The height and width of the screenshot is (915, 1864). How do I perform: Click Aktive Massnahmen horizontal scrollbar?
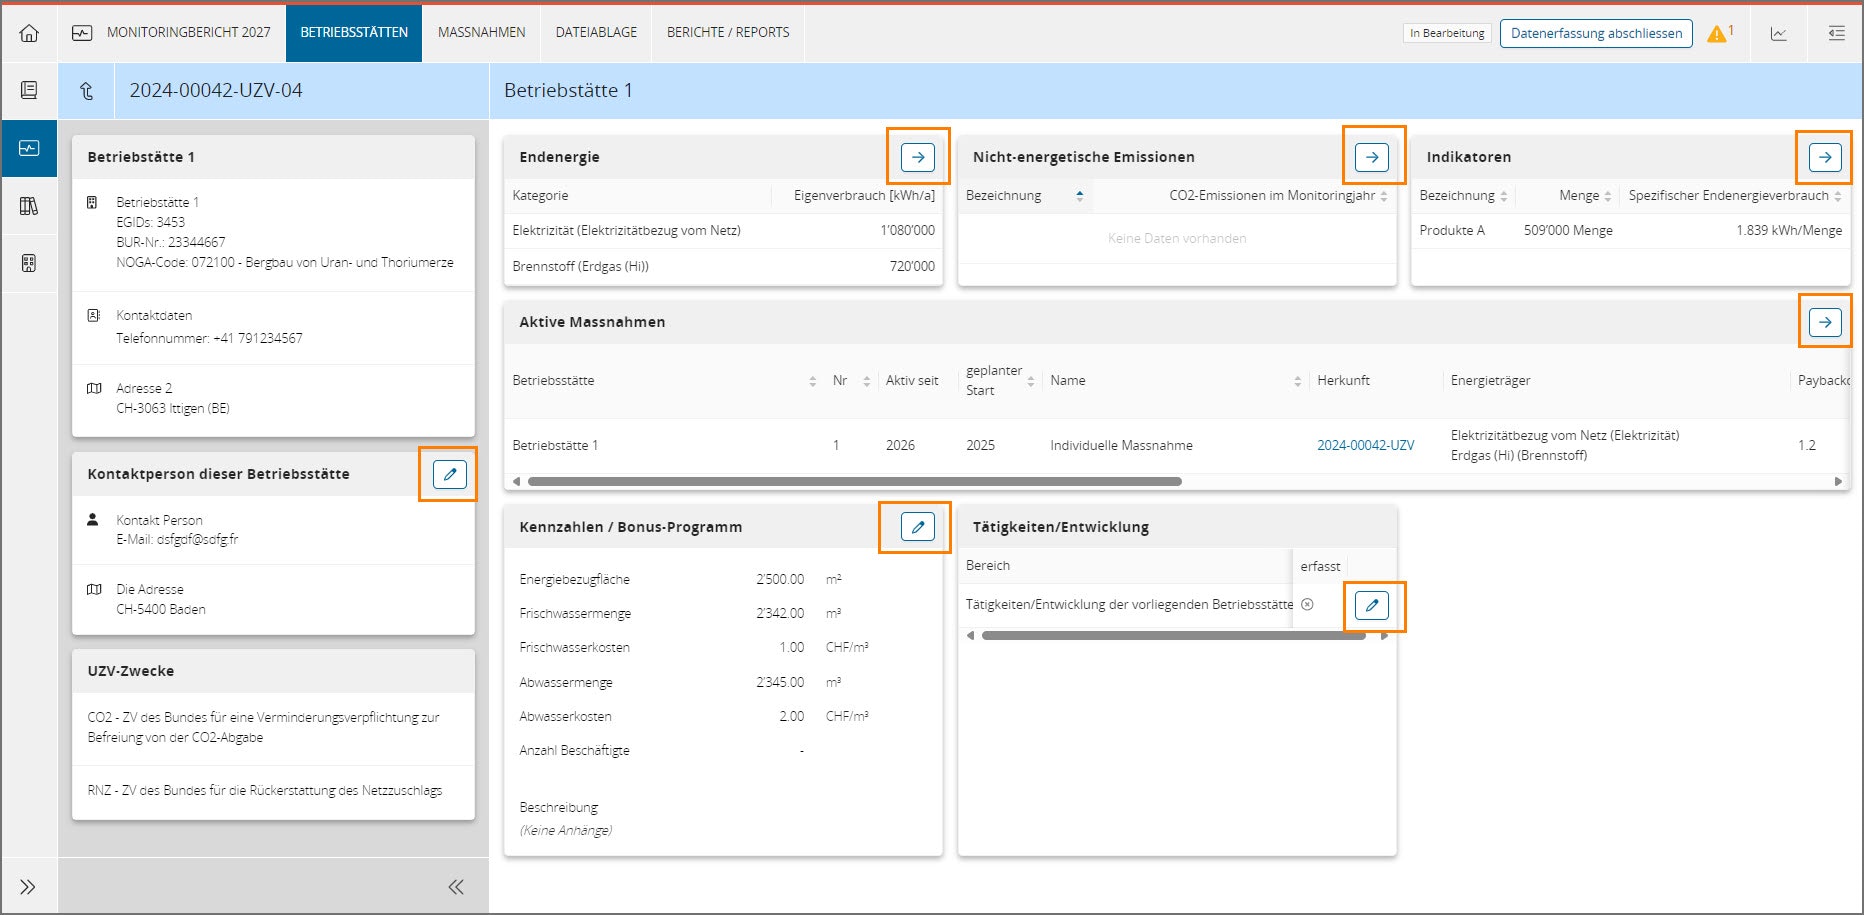point(854,481)
